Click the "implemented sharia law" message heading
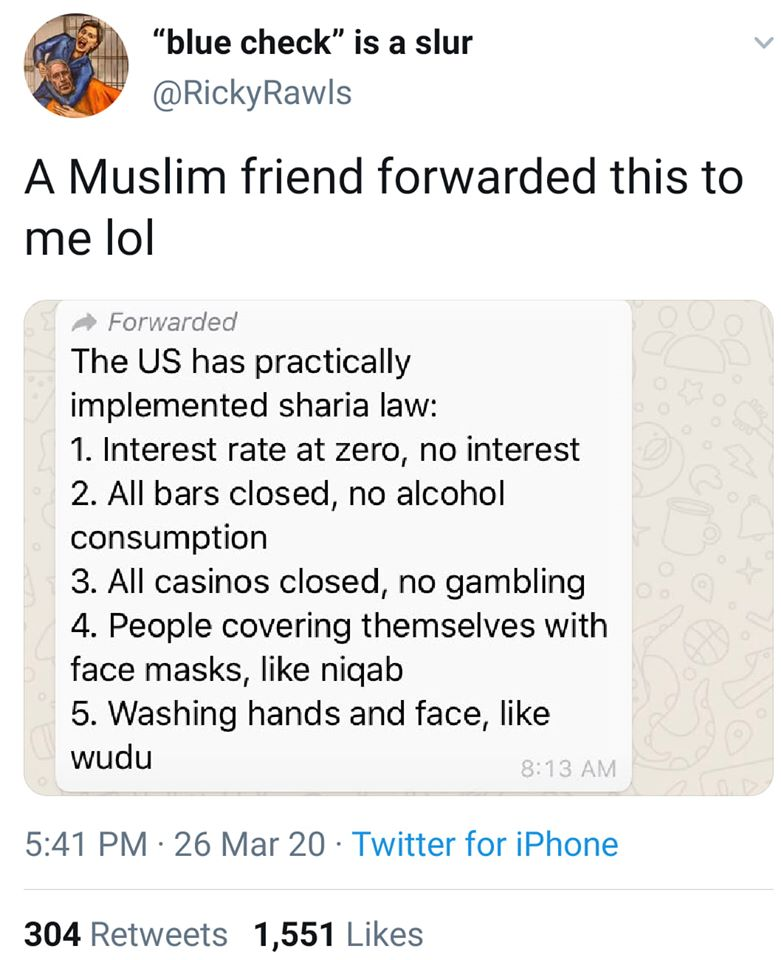Image resolution: width=781 pixels, height=960 pixels. pyautogui.click(x=254, y=405)
